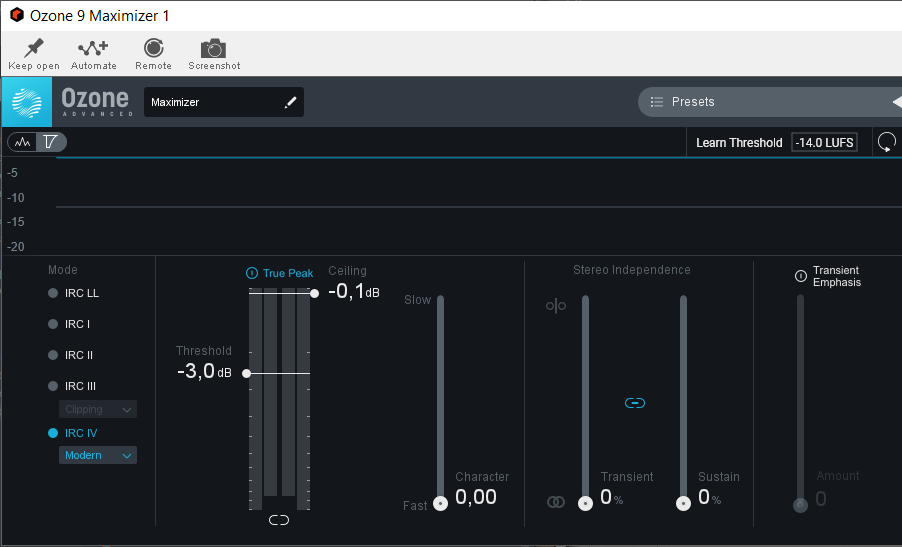Toggle True Peak limiting
902x547 pixels.
coord(280,273)
